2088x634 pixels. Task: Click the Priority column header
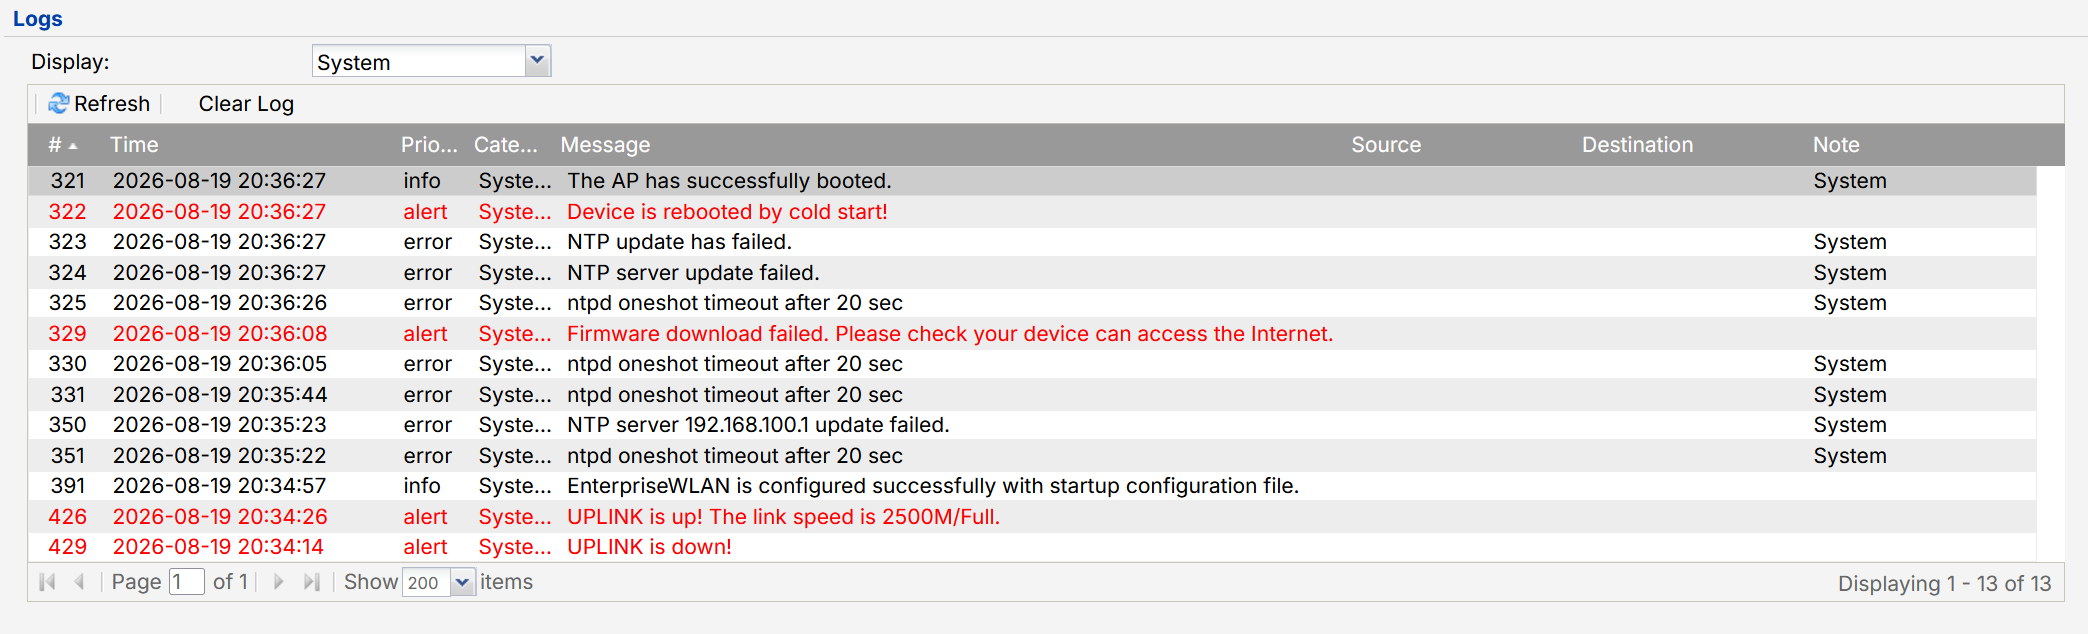pos(429,145)
